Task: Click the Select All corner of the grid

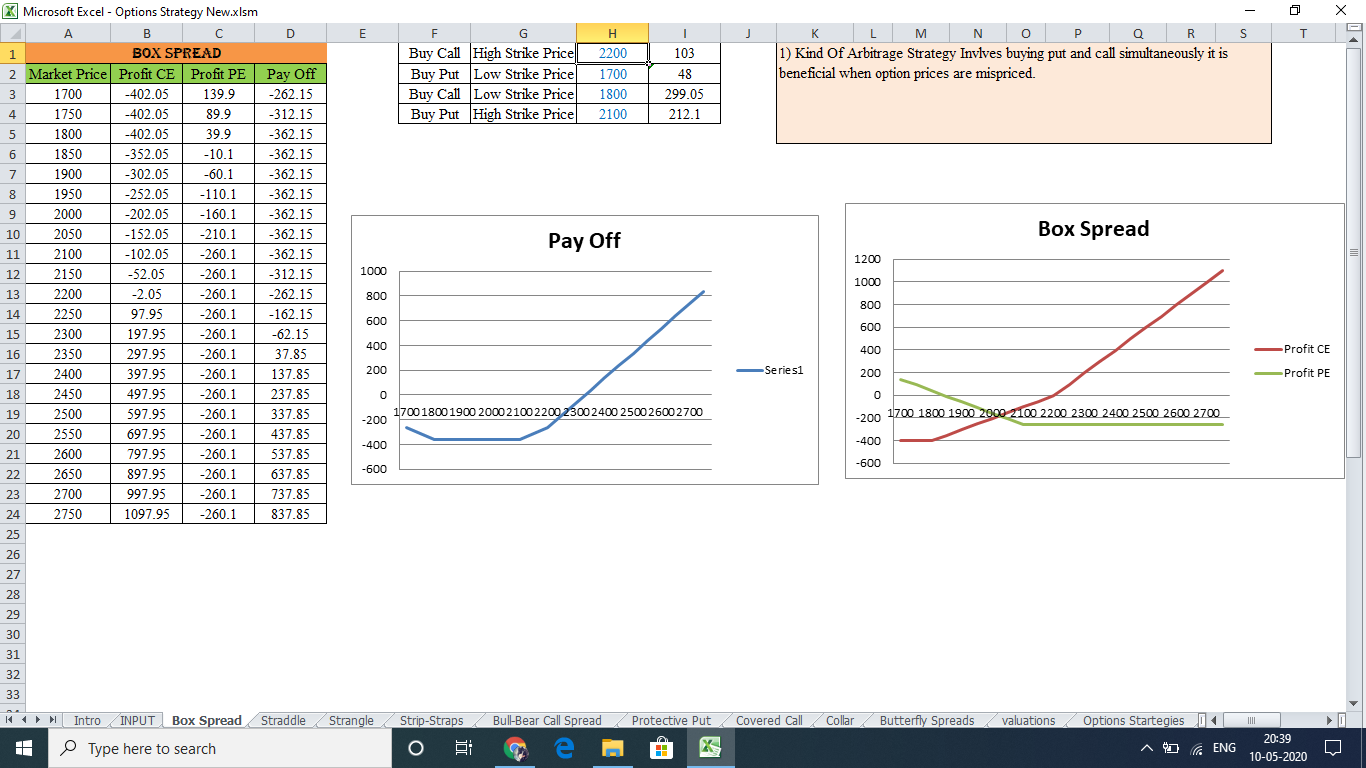Action: (12, 33)
